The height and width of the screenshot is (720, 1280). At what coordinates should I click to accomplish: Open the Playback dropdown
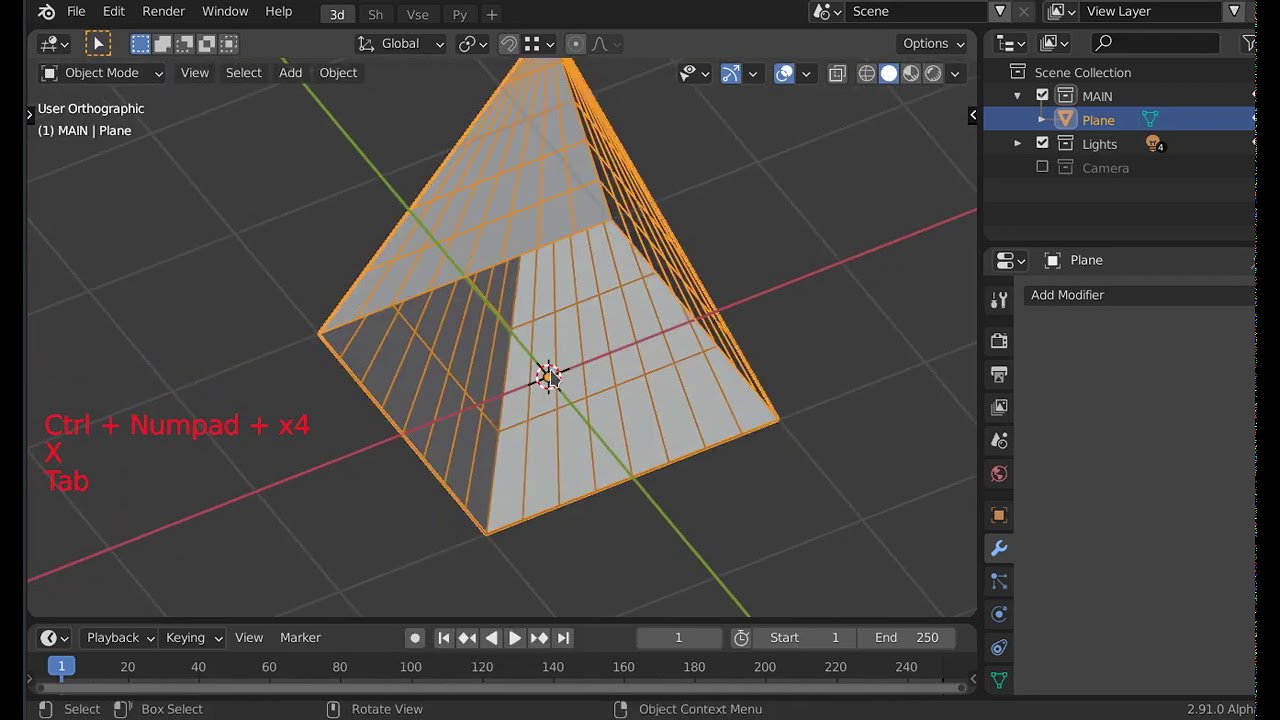point(120,638)
